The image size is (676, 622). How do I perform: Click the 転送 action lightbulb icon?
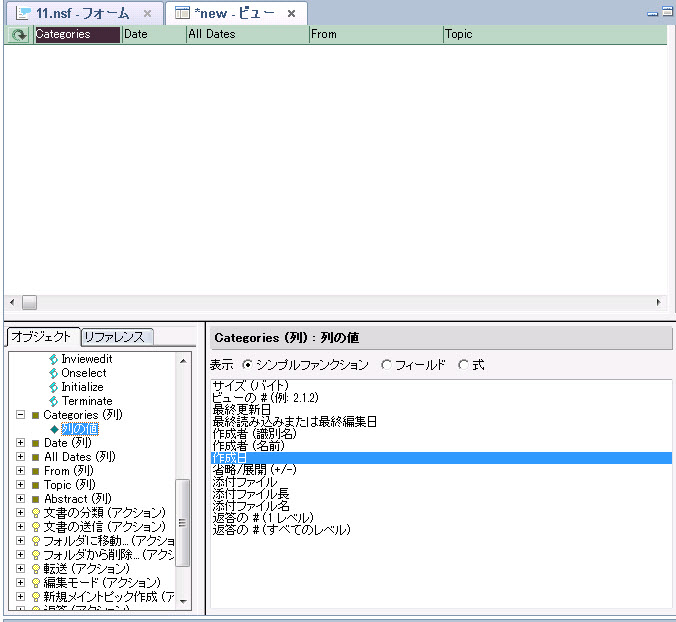pyautogui.click(x=36, y=569)
